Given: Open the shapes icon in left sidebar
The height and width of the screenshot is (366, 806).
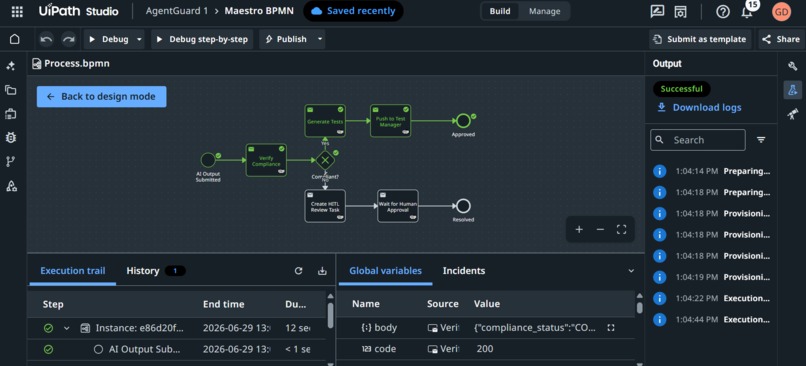Looking at the screenshot, I should [10, 186].
